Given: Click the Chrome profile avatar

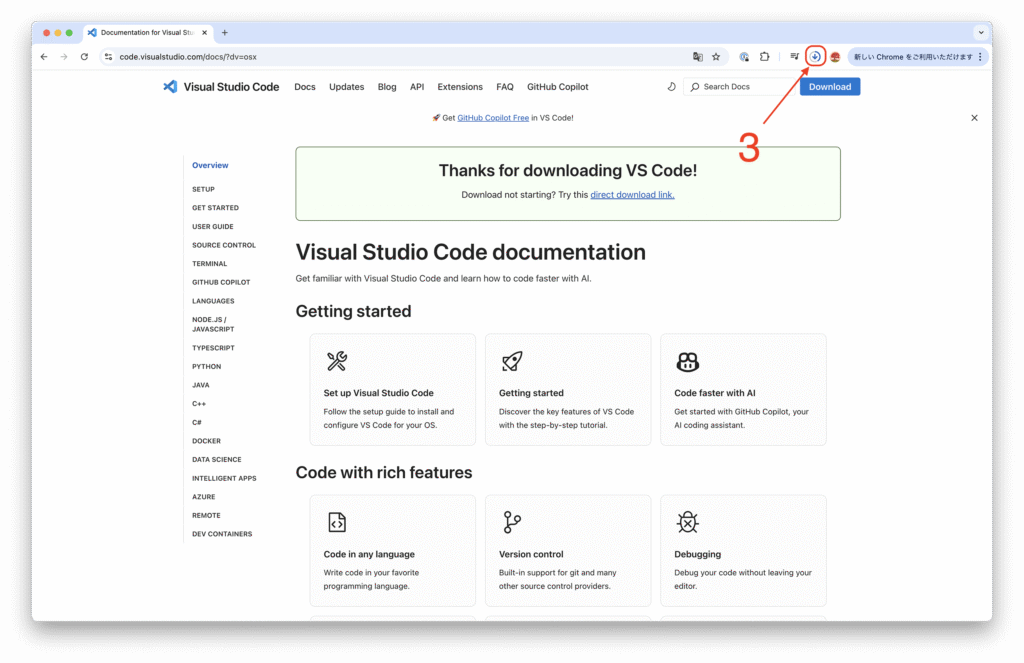Looking at the screenshot, I should click(835, 57).
